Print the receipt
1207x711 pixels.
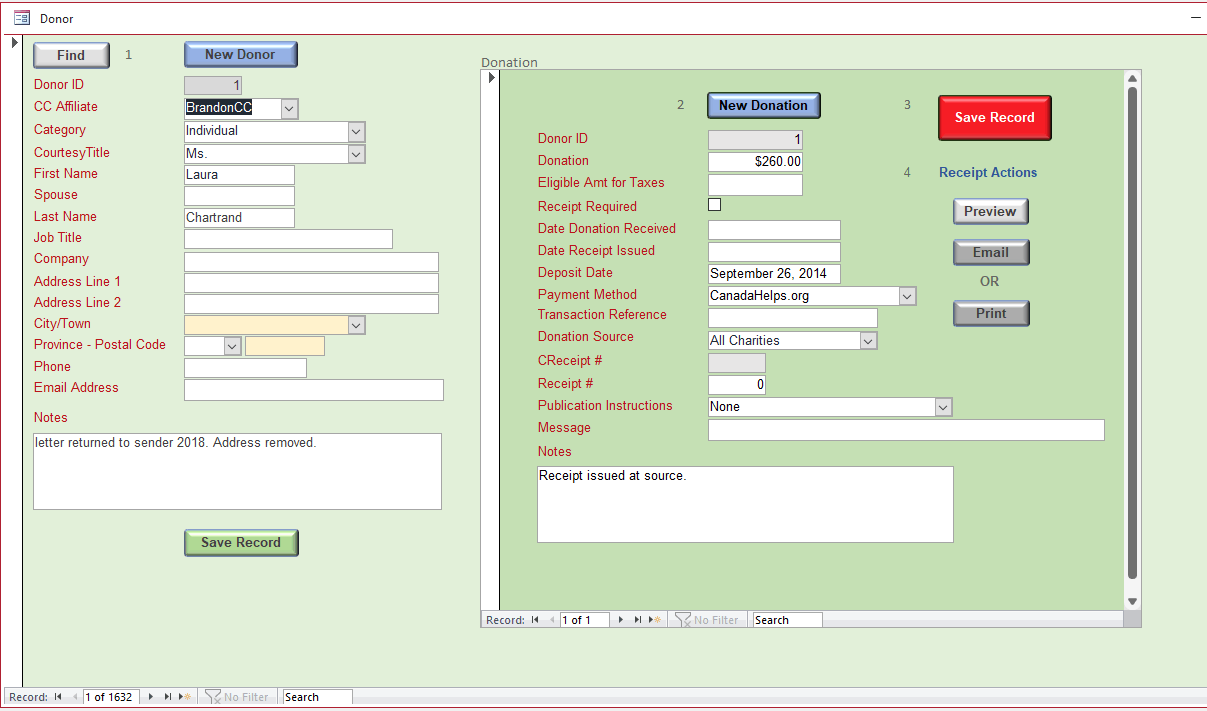tap(991, 314)
